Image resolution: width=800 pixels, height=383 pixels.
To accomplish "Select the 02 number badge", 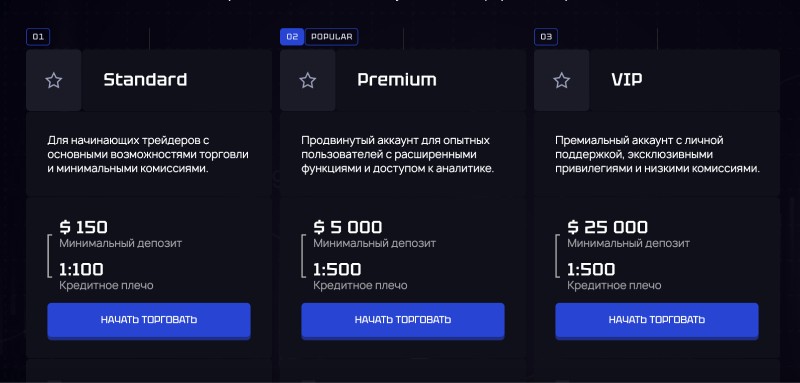I will pyautogui.click(x=292, y=37).
